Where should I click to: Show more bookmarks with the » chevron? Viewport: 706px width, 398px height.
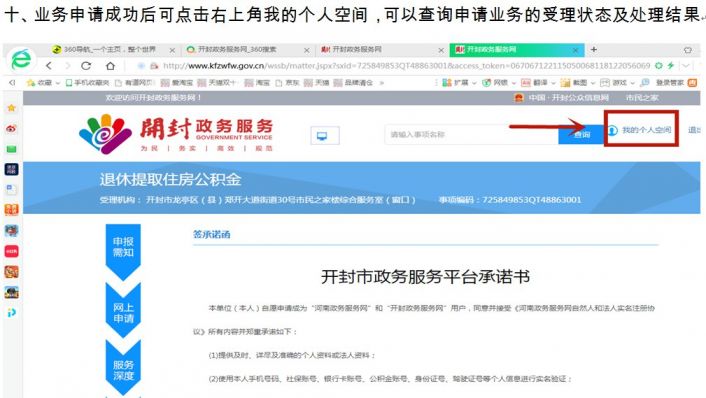point(382,83)
